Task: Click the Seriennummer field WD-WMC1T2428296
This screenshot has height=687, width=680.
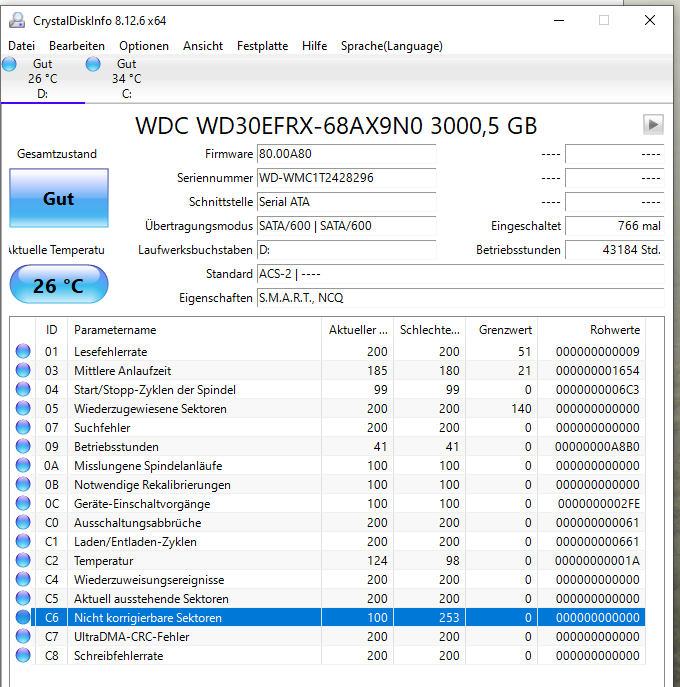Action: (x=346, y=178)
